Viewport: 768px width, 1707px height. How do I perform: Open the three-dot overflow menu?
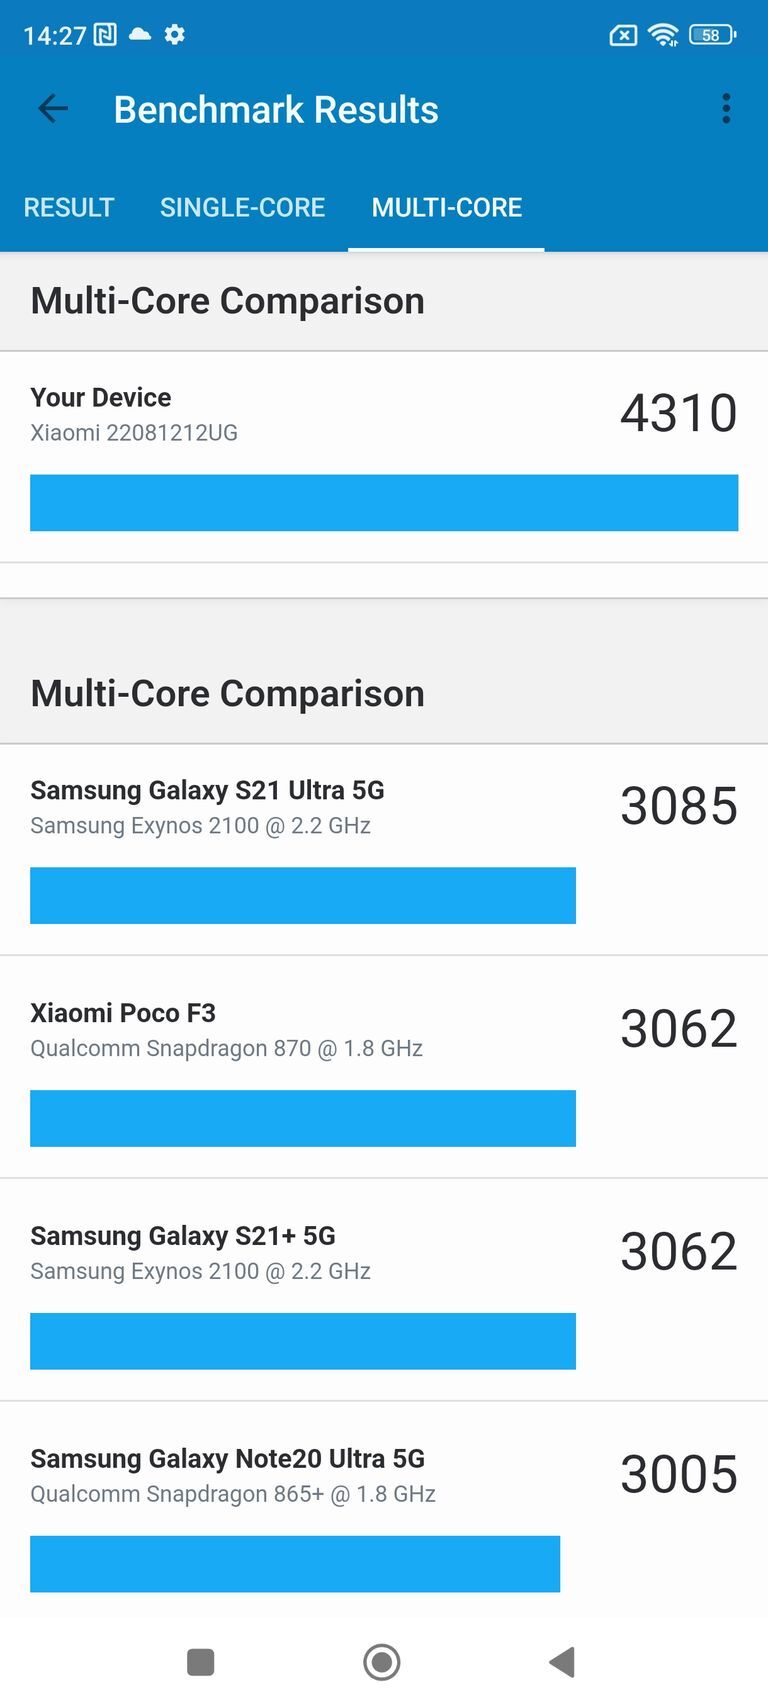click(726, 109)
